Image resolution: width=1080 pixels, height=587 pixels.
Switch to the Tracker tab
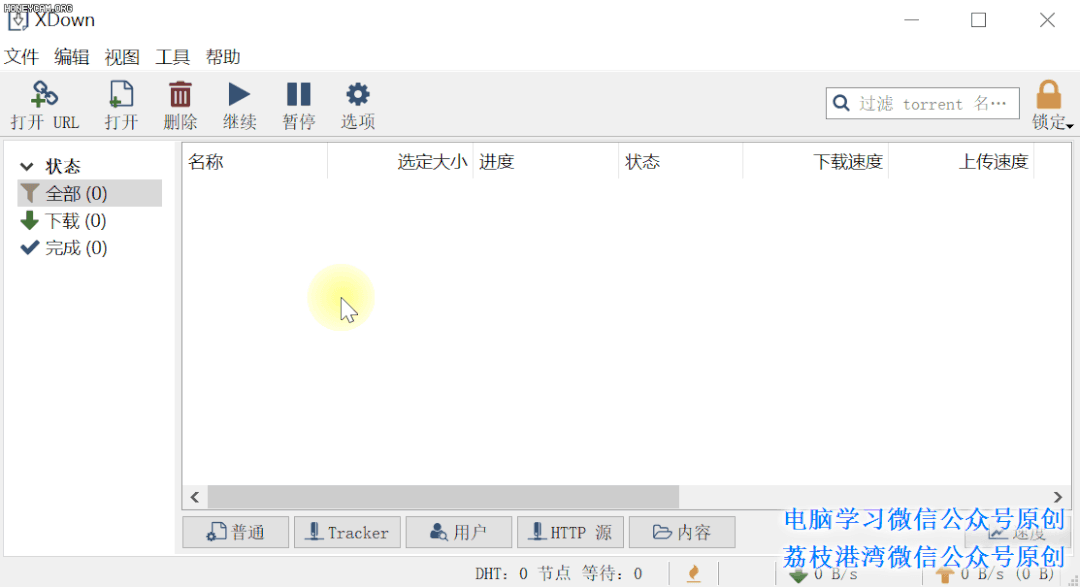[347, 532]
